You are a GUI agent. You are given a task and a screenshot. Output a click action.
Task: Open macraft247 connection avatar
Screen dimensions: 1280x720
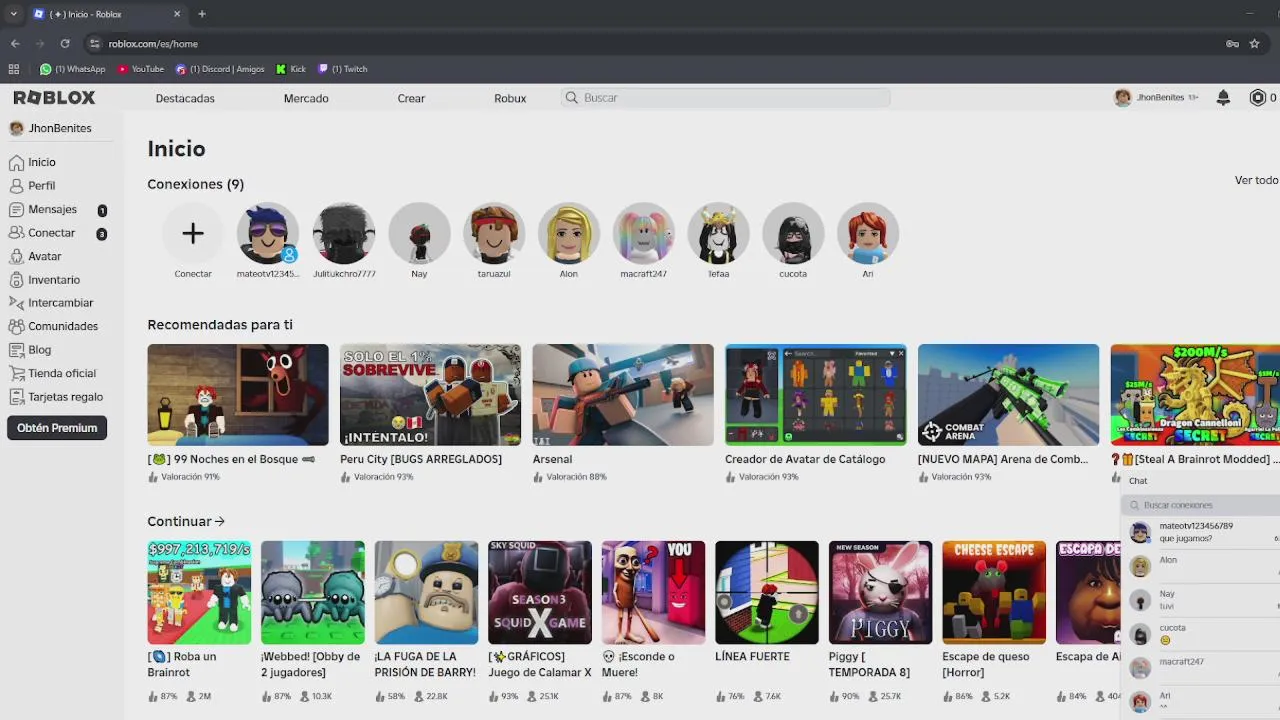point(644,233)
